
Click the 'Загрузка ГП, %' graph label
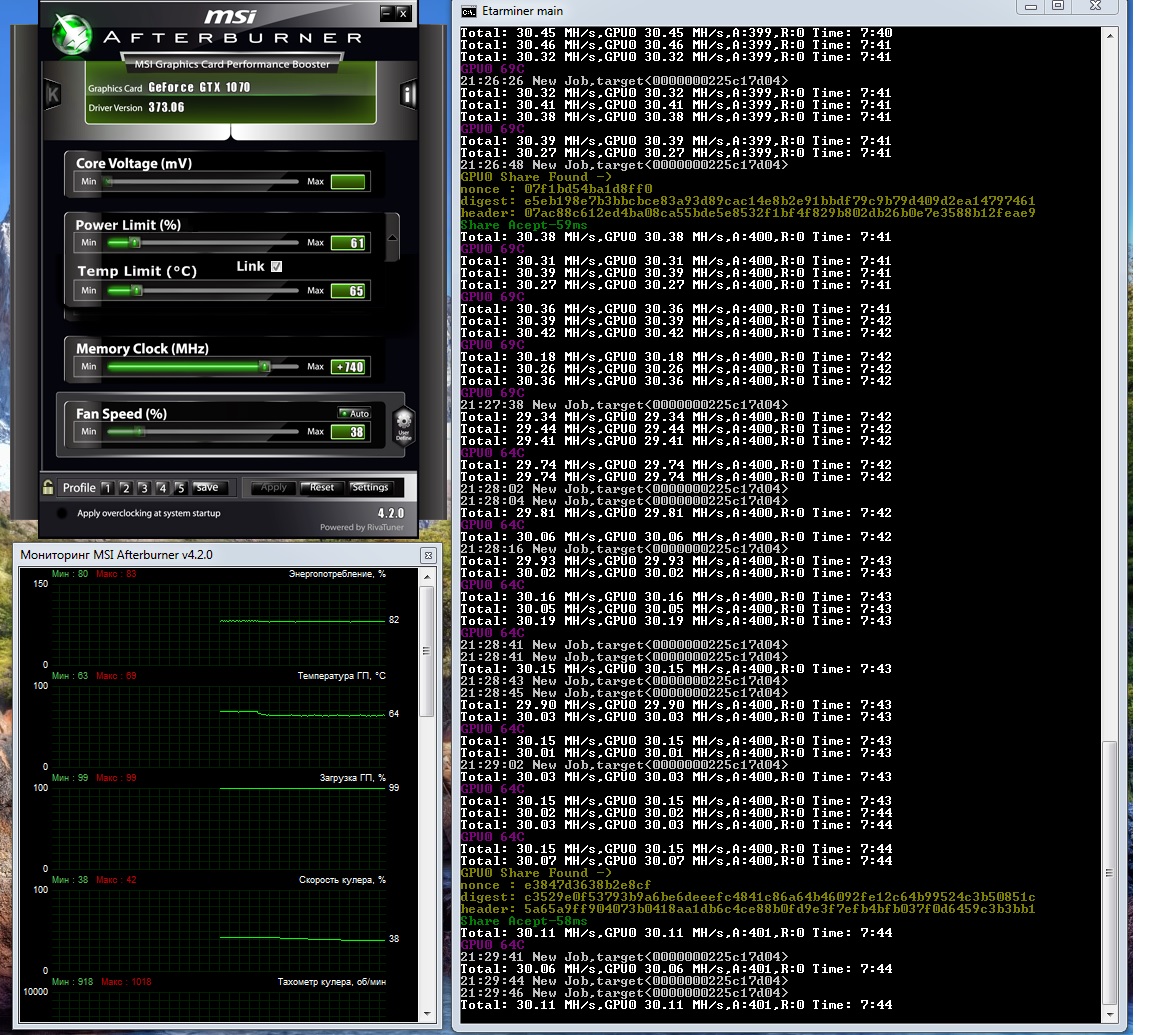pos(353,778)
